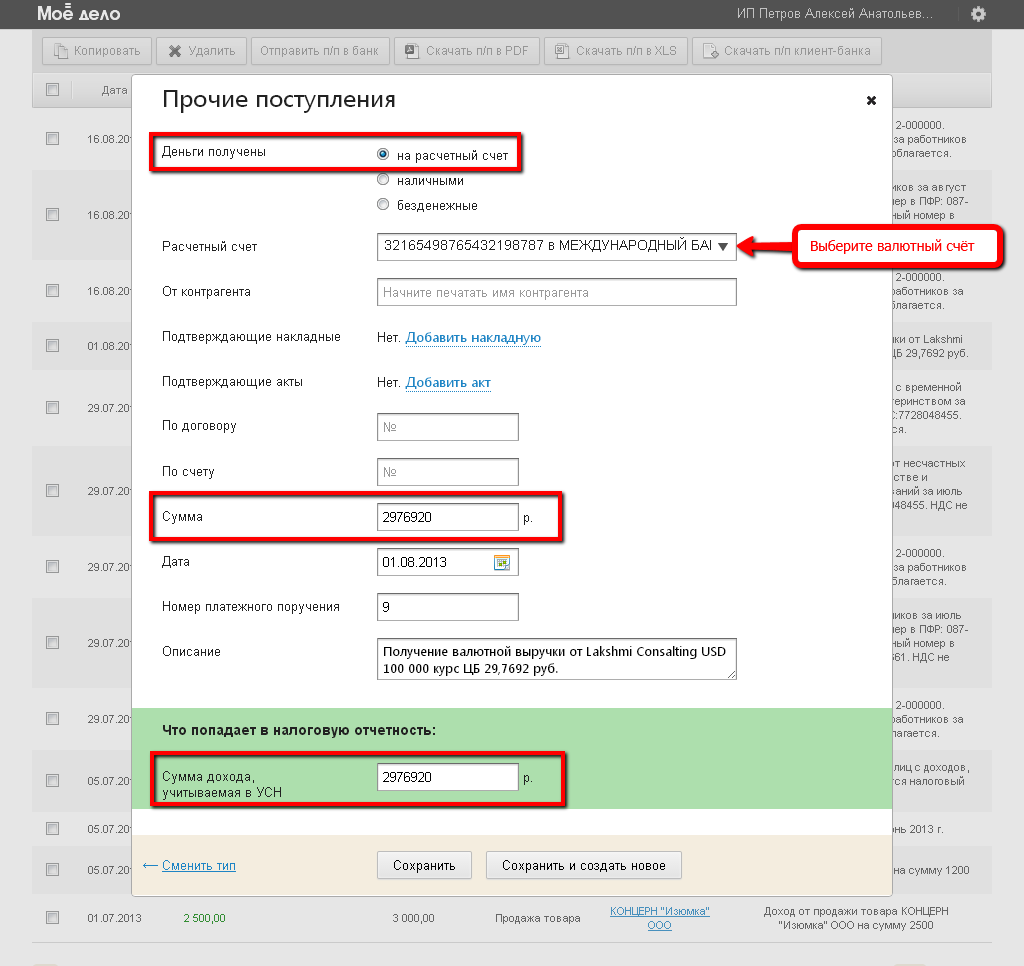Tick the select-all checkbox in table header
Screen dimensions: 1024x966
52,89
